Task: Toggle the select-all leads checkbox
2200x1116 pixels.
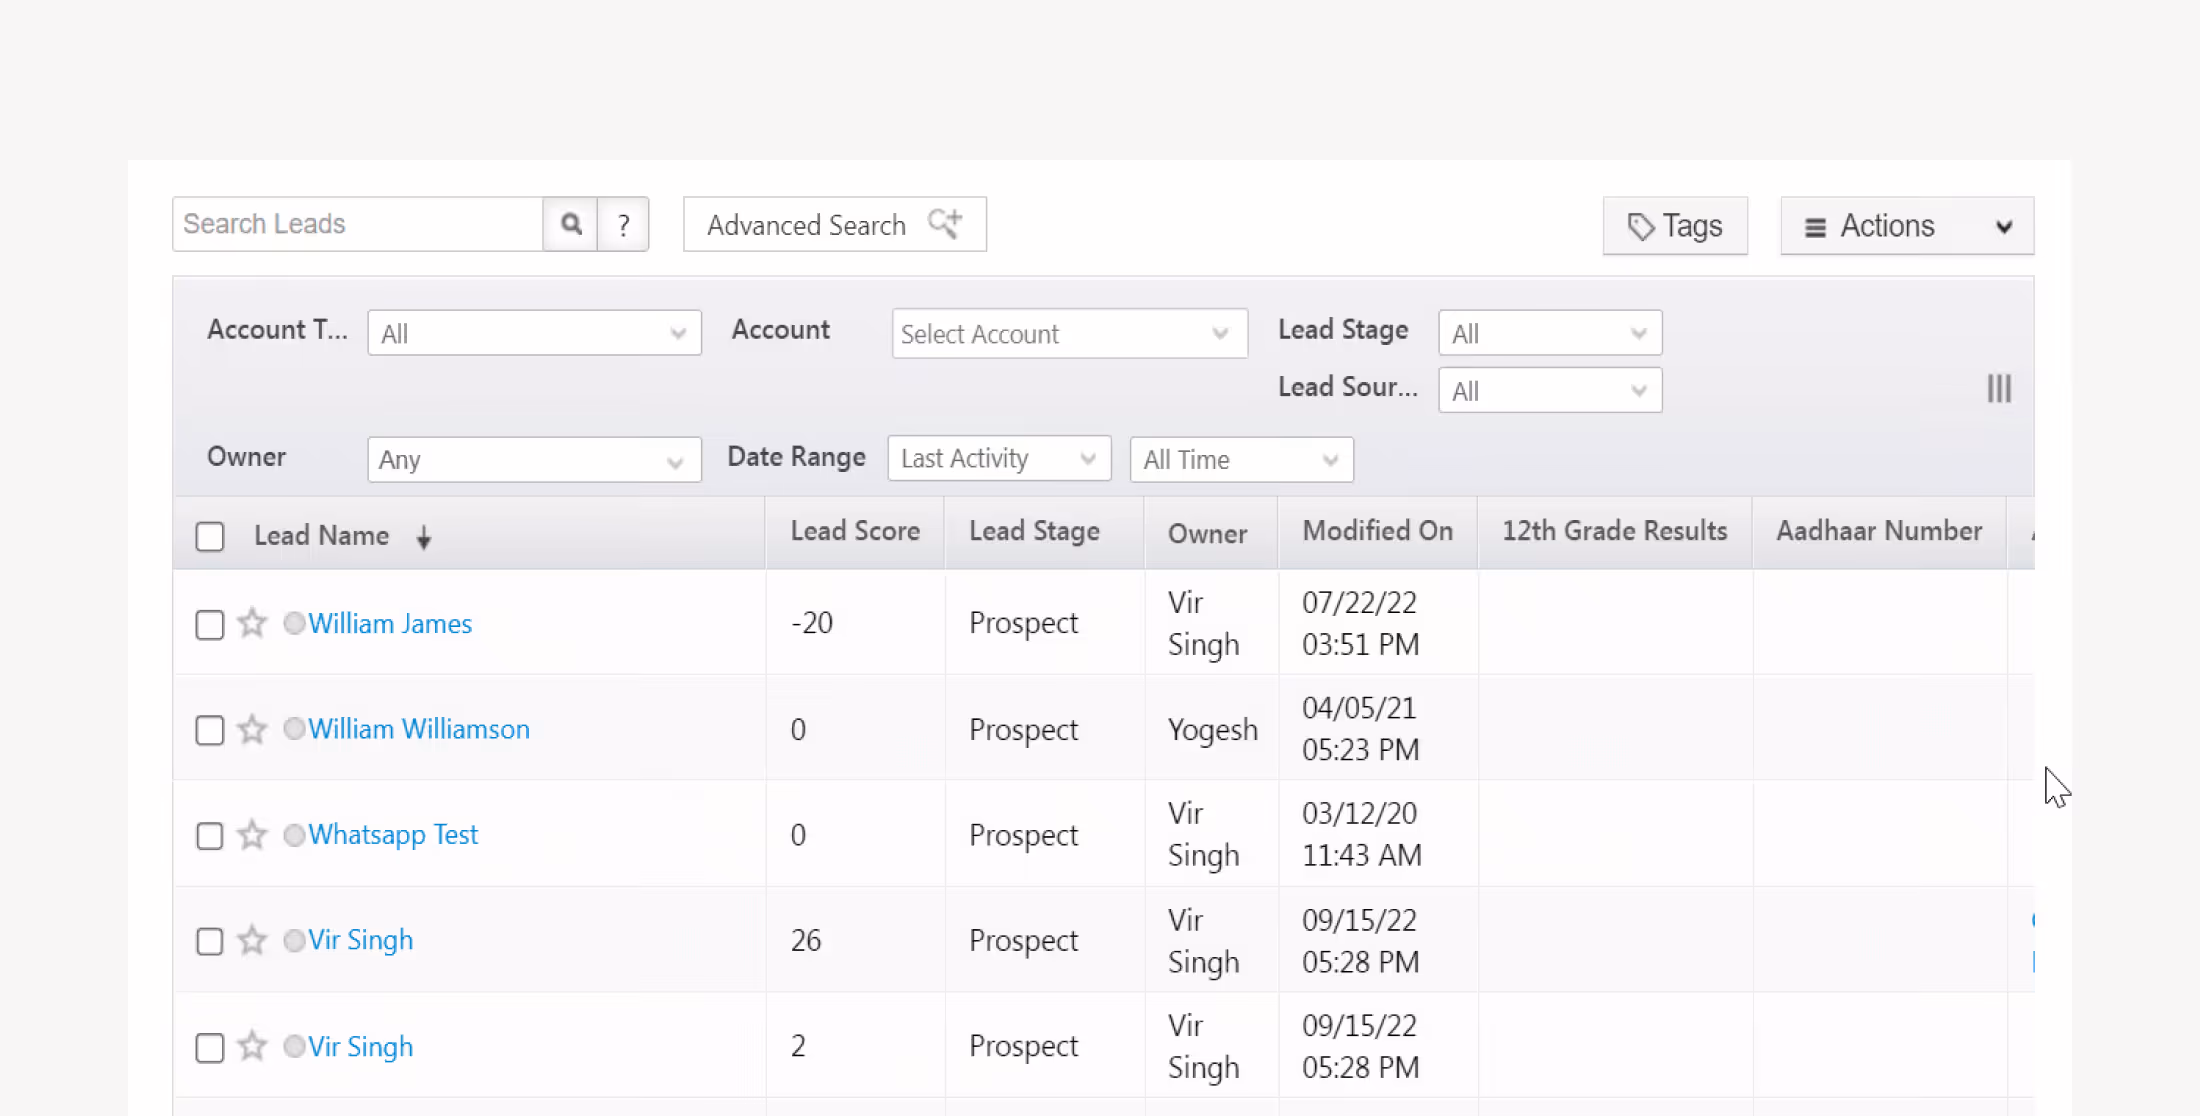Action: (x=210, y=536)
